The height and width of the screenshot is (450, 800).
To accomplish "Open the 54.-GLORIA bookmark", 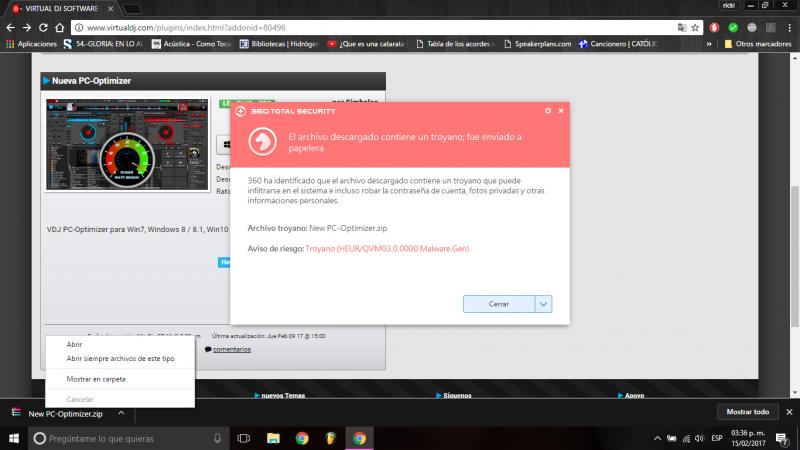I will 103,44.
